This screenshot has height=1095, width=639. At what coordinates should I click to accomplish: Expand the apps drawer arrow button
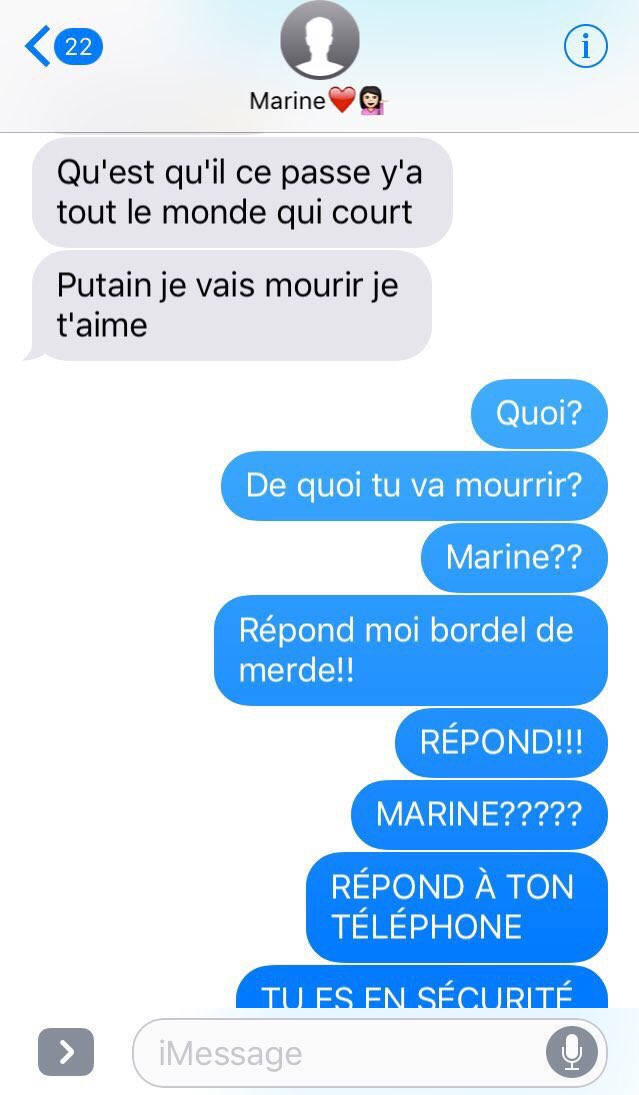(x=66, y=1052)
